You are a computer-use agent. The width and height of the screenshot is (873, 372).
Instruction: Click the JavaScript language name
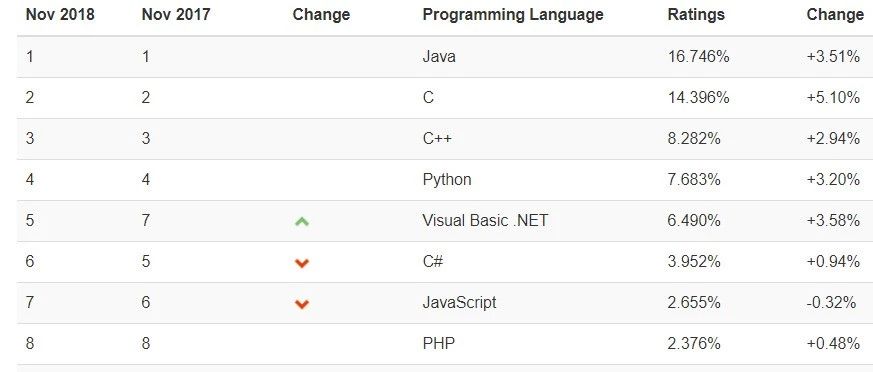(x=459, y=303)
